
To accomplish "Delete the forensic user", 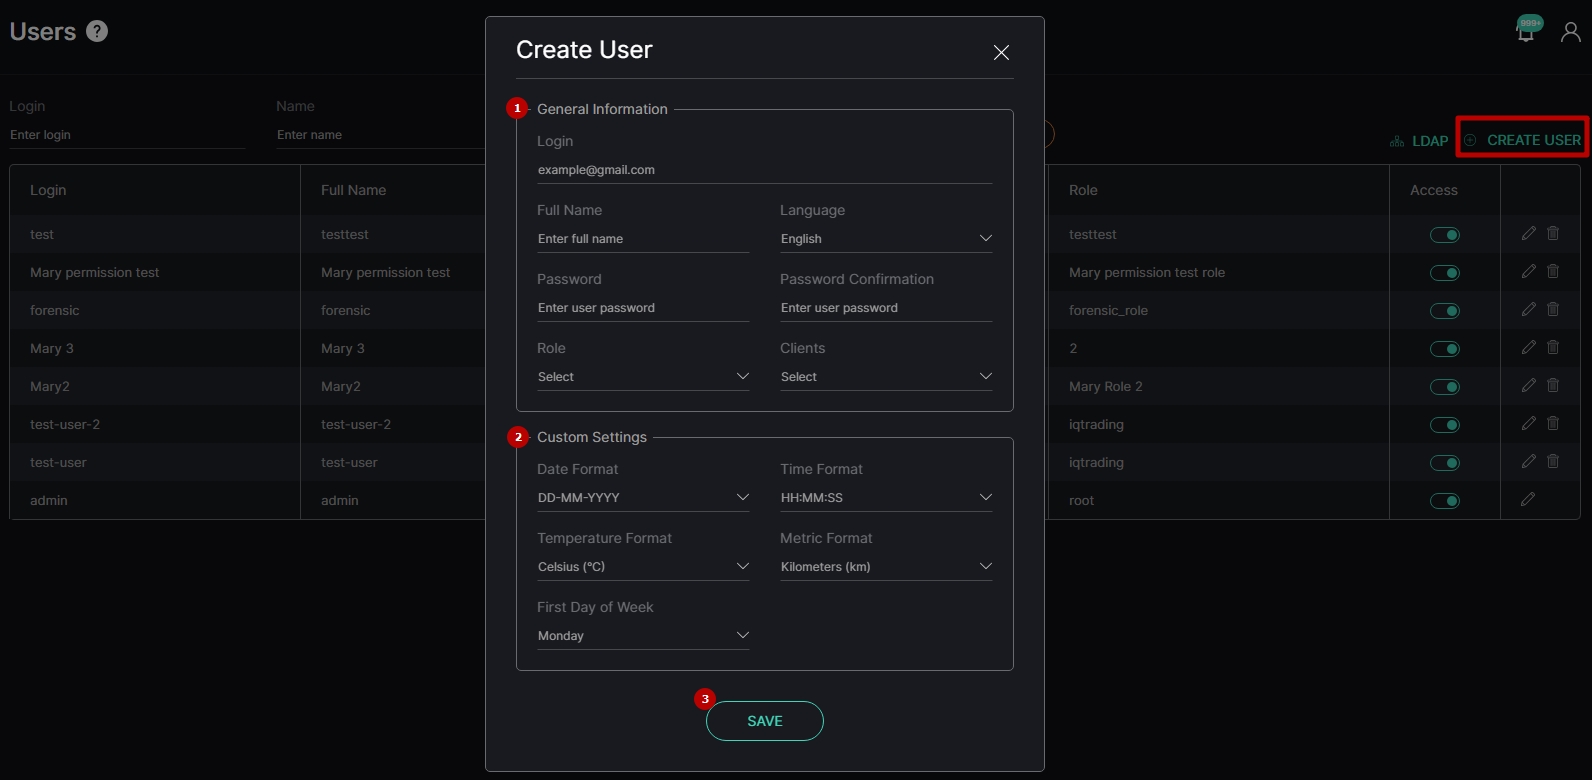I will click(1553, 309).
